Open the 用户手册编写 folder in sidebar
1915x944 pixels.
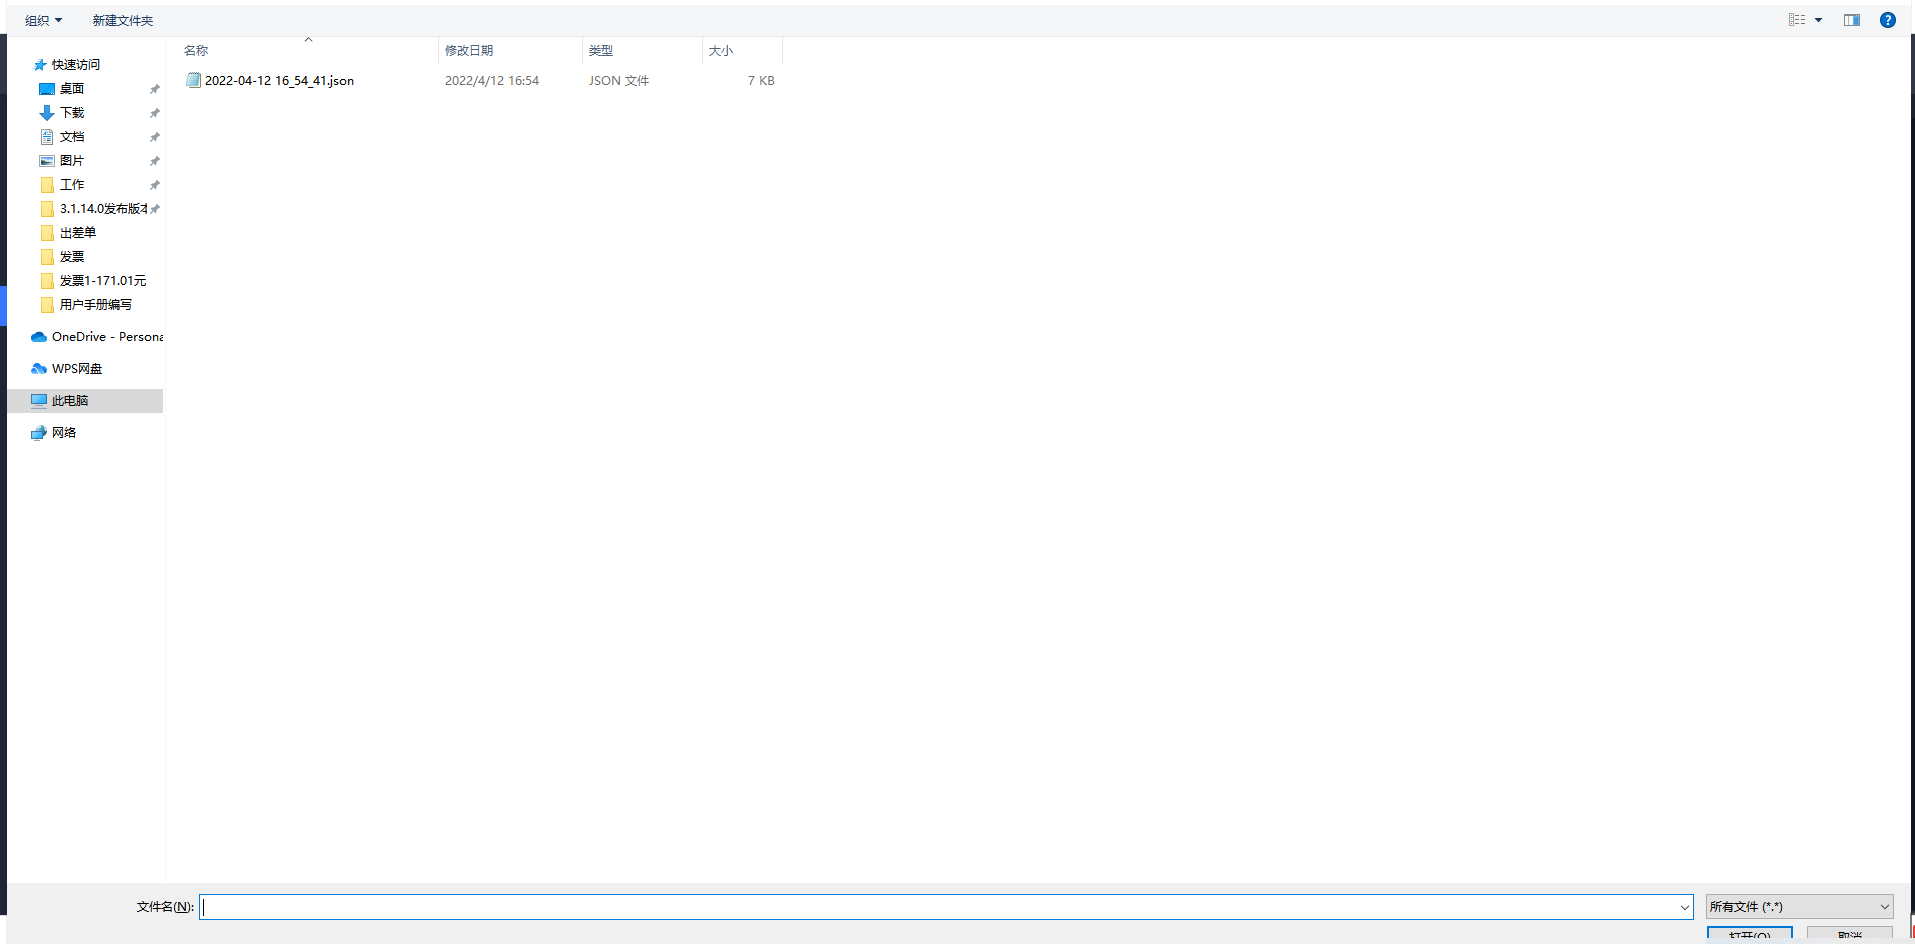(x=86, y=305)
